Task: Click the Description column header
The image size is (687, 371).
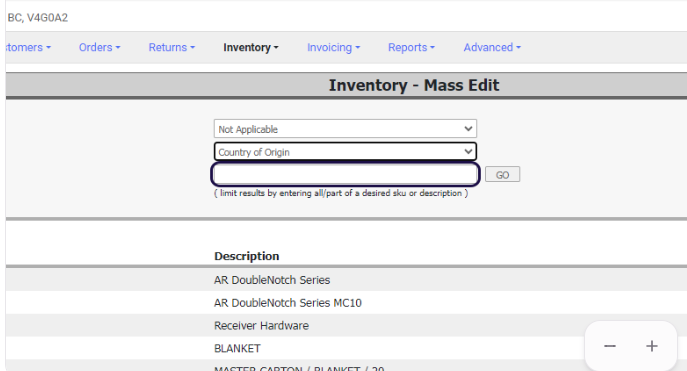Action: tap(247, 256)
